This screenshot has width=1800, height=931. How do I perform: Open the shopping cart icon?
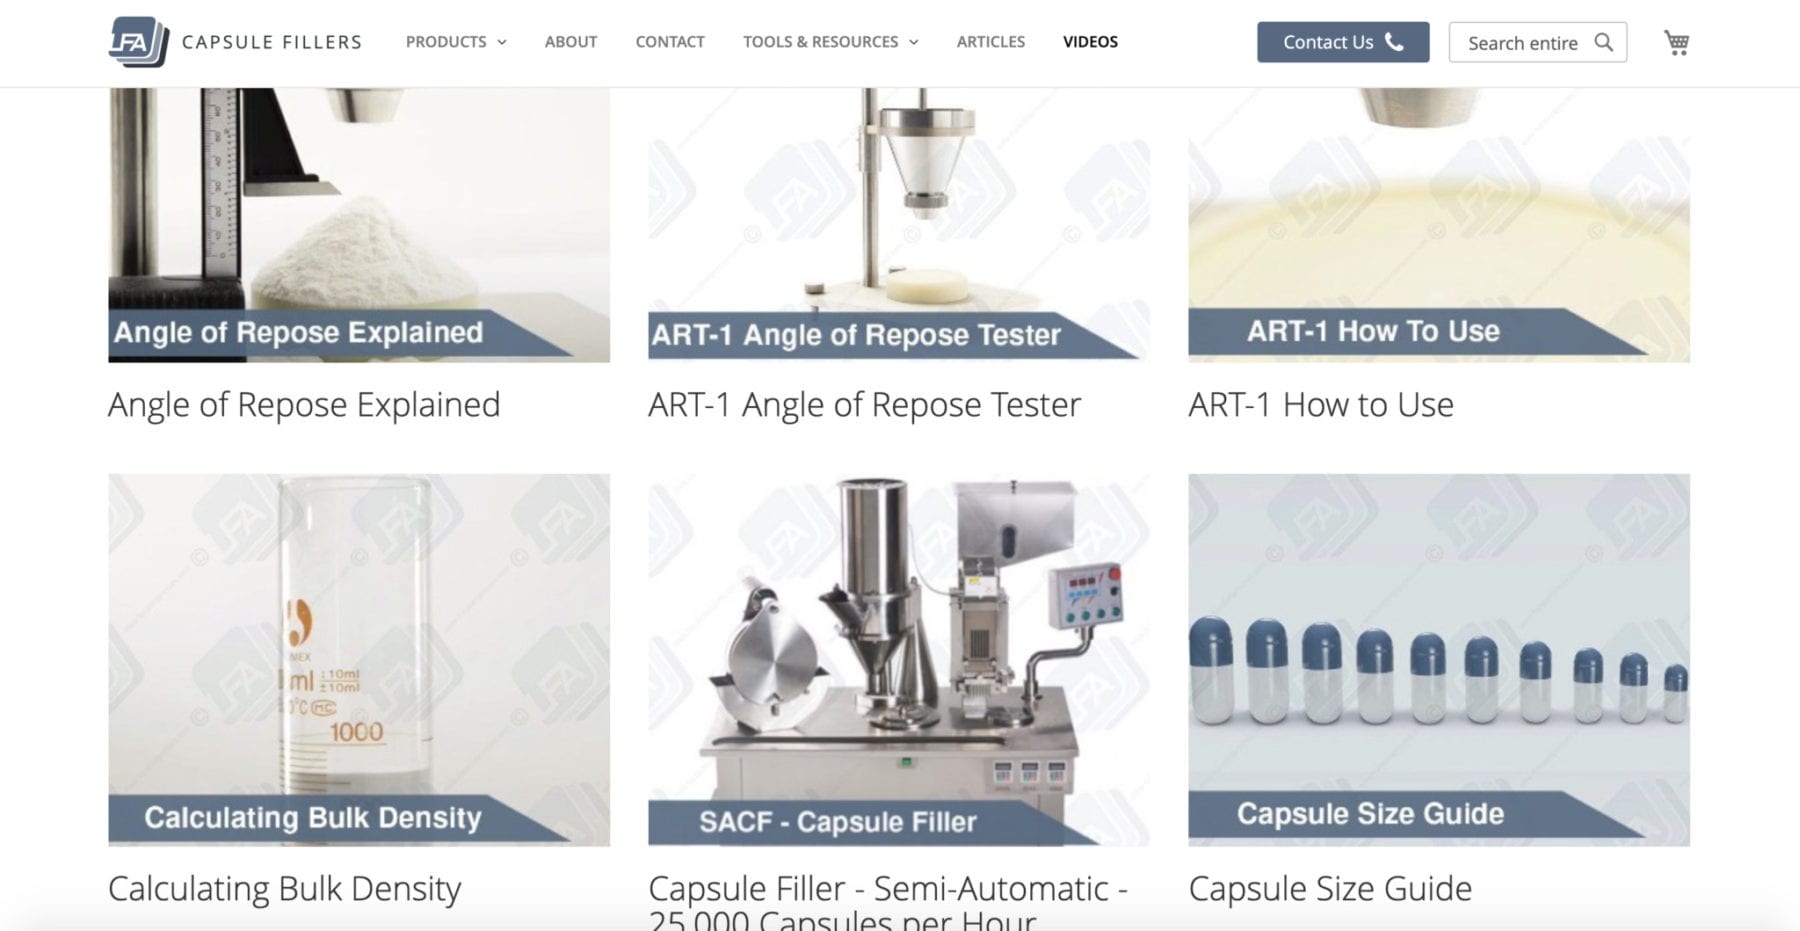(1677, 42)
